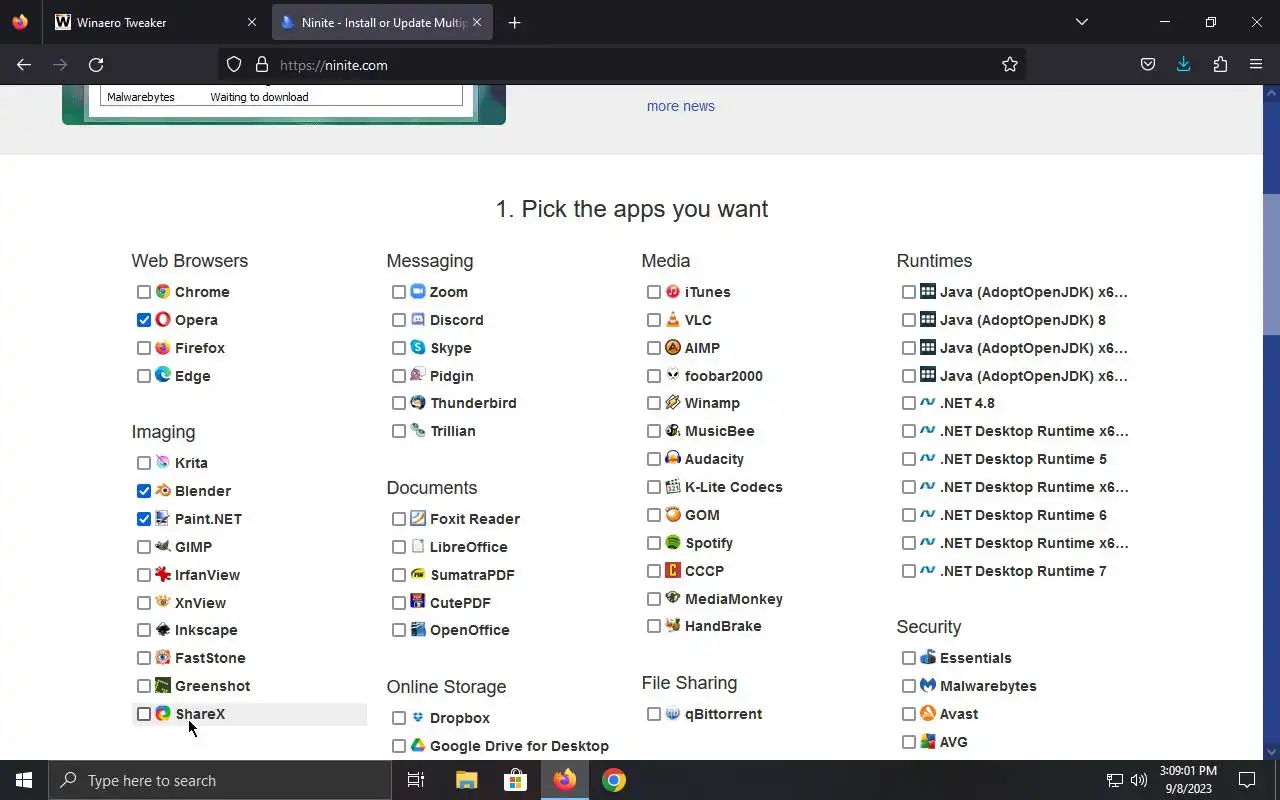
Task: Save page to Pocket icon
Action: click(1148, 65)
